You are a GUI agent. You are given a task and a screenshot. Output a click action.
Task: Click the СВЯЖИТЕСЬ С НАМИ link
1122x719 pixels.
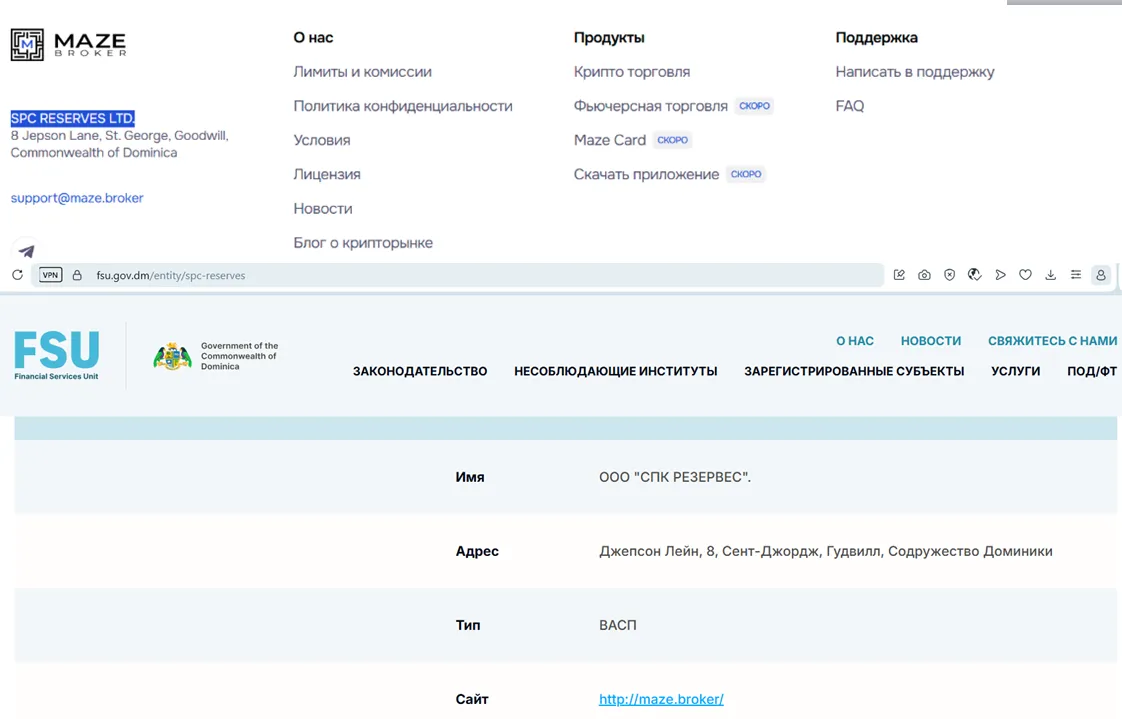[1053, 341]
